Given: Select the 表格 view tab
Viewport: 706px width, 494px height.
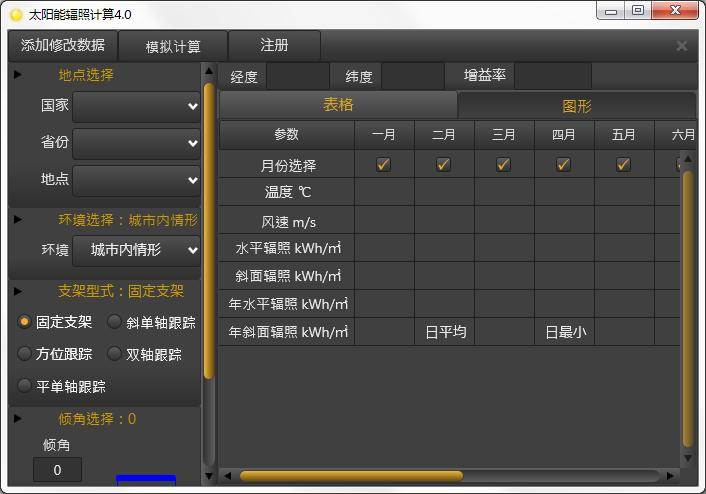Looking at the screenshot, I should point(338,105).
